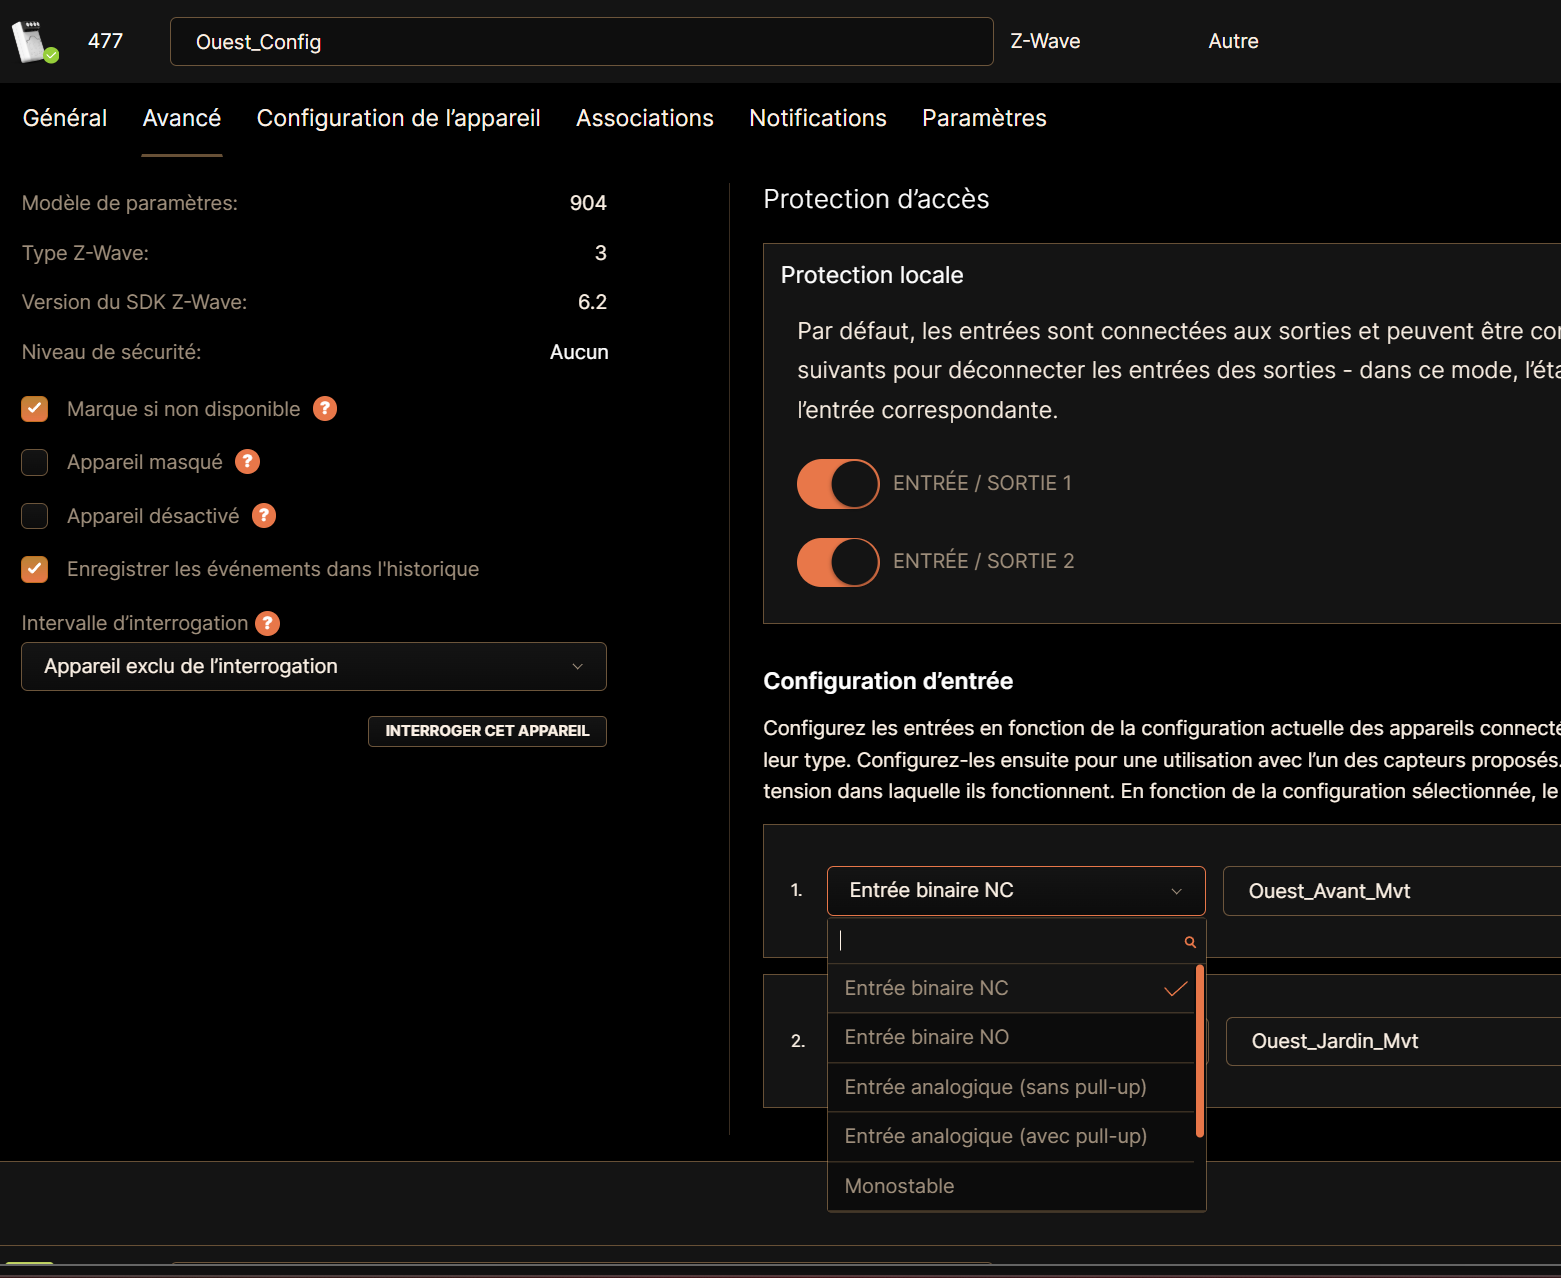Click the Protection locale heading
Screen dimensions: 1561x1278
point(872,275)
